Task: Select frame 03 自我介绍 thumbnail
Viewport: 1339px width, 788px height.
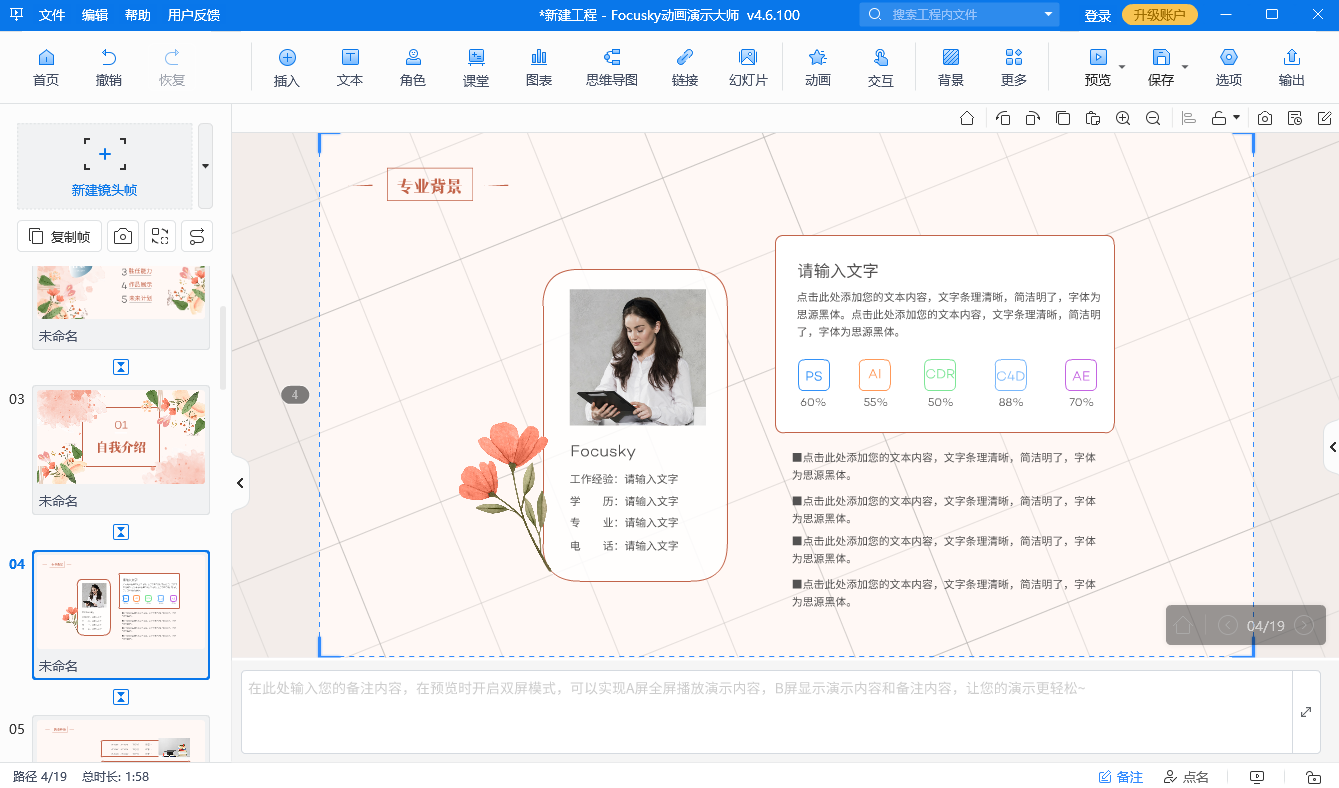Action: coord(121,449)
